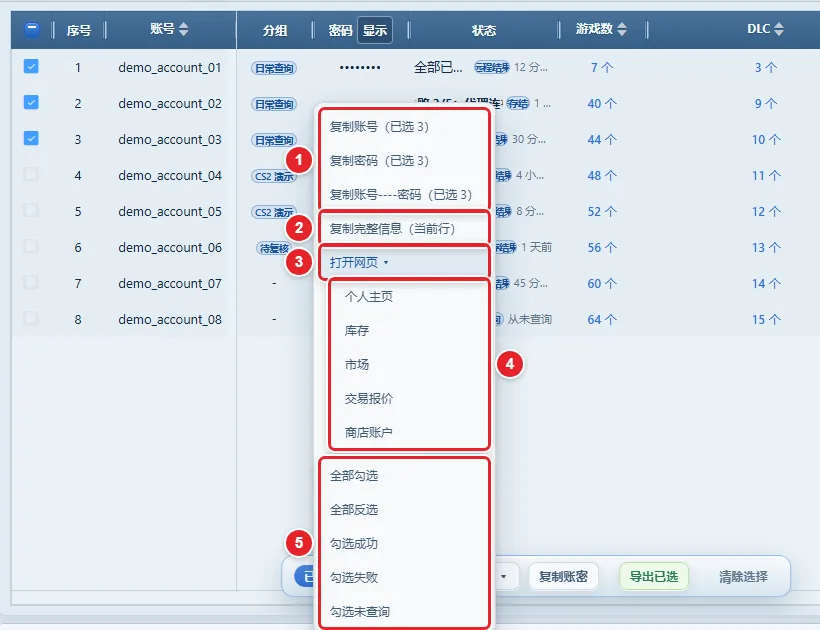
Task: Uncheck the demo_account_01 row checkbox
Action: pos(31,66)
